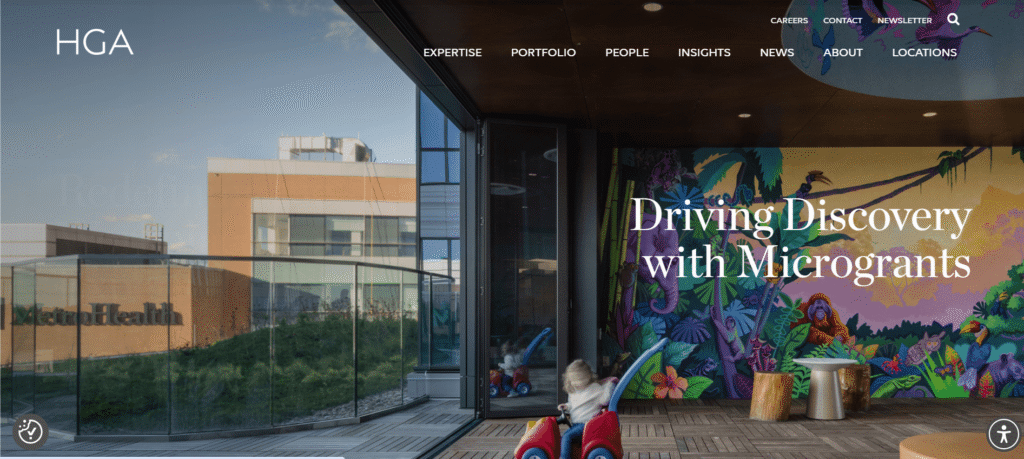Click the HGA logo
This screenshot has height=459, width=1024.
coord(95,42)
